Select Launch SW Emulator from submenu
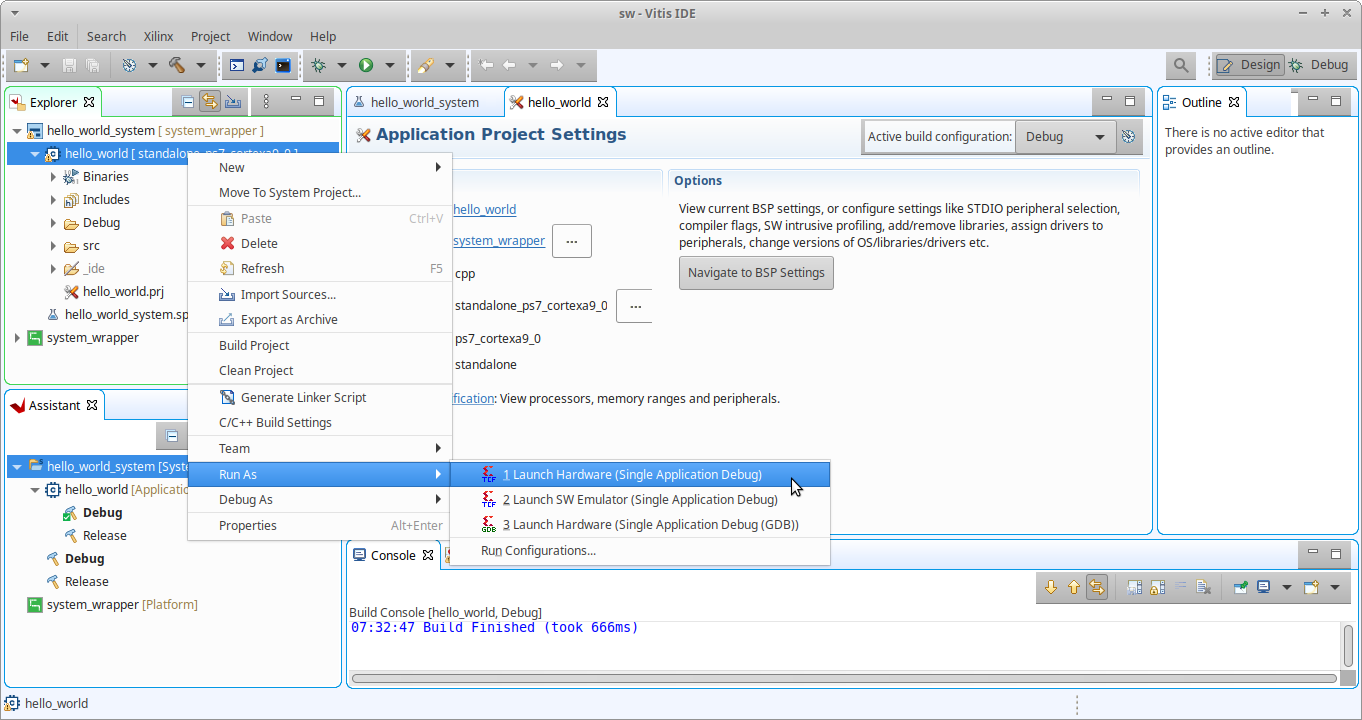 tap(639, 500)
